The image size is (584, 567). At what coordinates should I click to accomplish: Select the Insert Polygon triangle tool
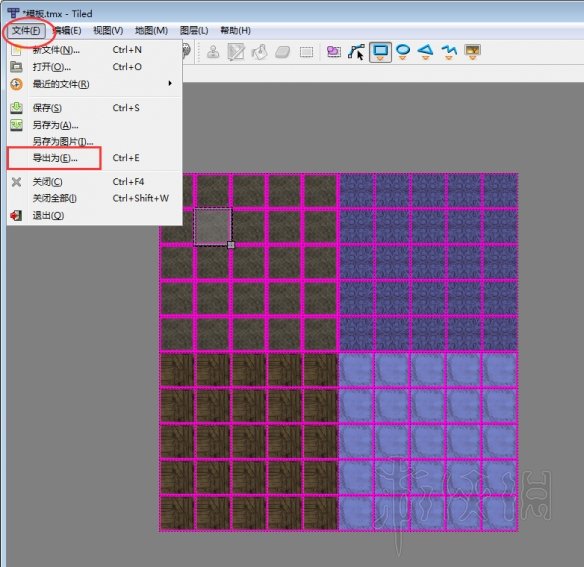point(426,52)
